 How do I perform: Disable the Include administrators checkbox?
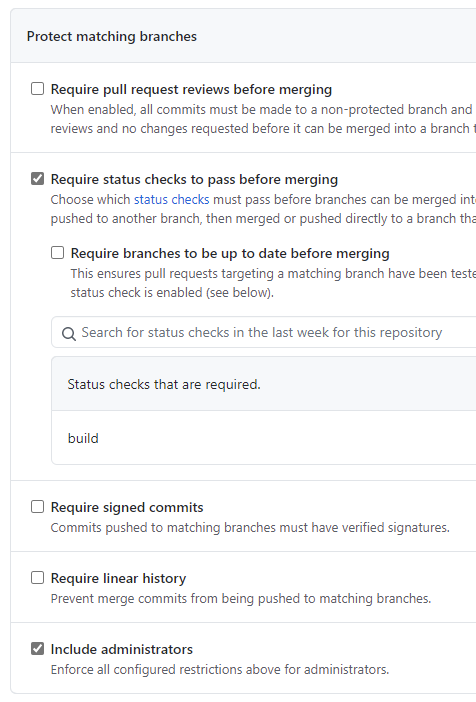click(x=38, y=648)
